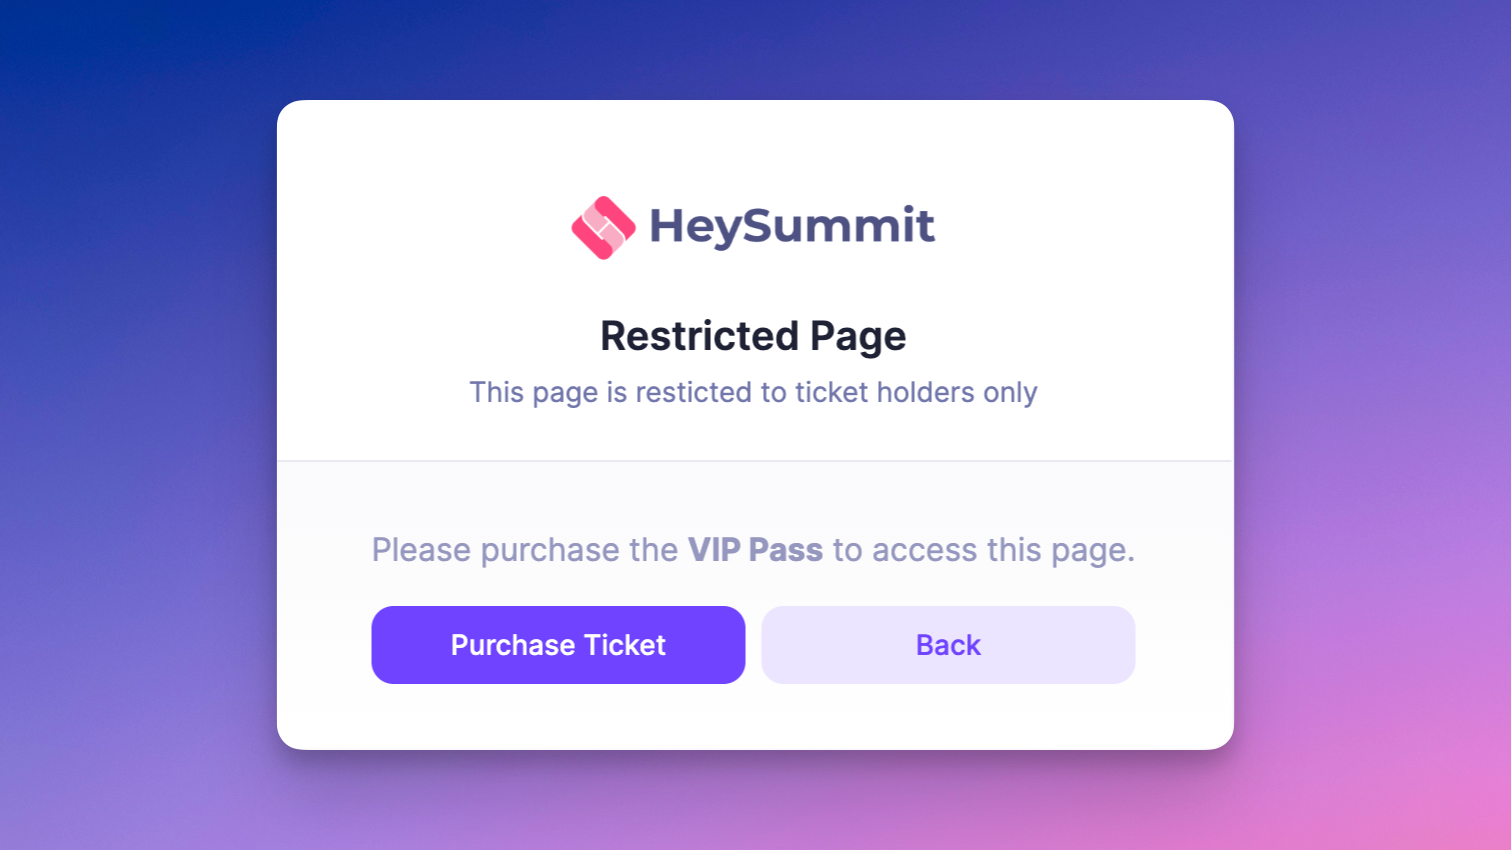Click the word "Page" in the heading

[x=858, y=337]
